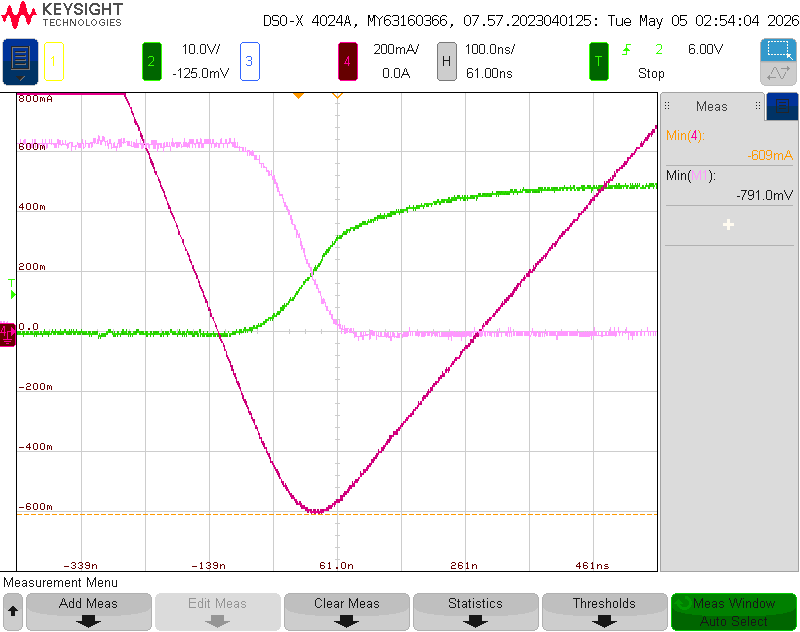This screenshot has height=632, width=800.
Task: Open the Thresholds softkey menu
Action: pyautogui.click(x=605, y=611)
